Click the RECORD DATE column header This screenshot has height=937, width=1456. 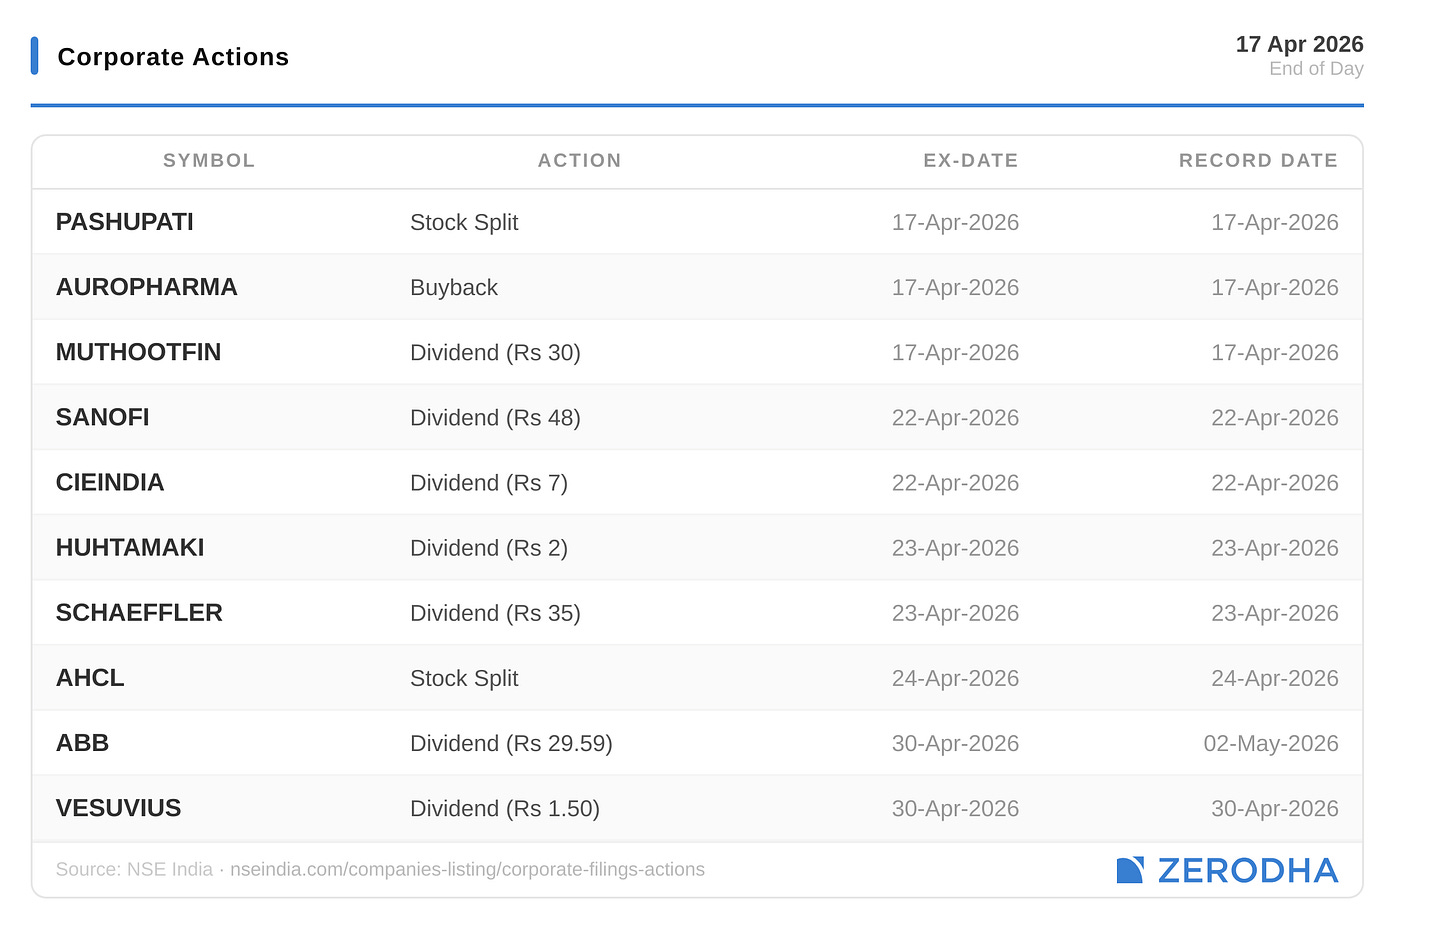(1258, 160)
